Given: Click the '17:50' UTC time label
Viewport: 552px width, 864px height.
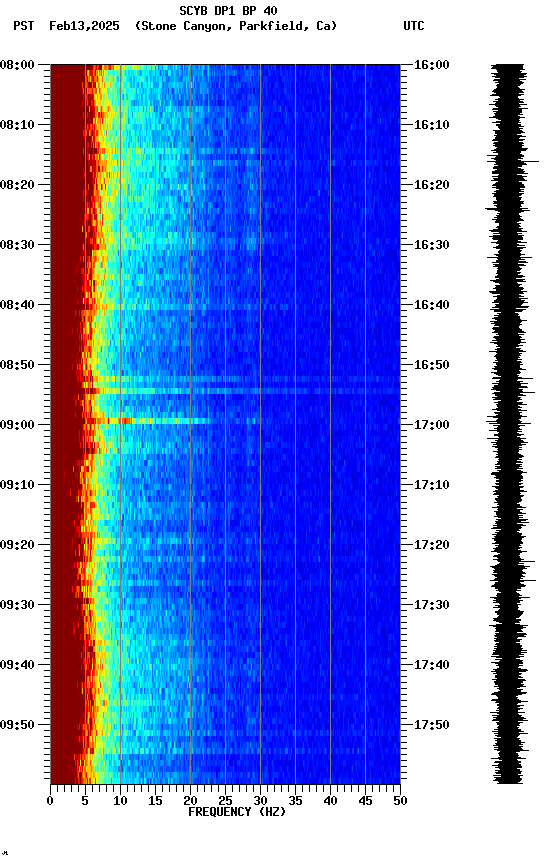Looking at the screenshot, I should (x=432, y=725).
